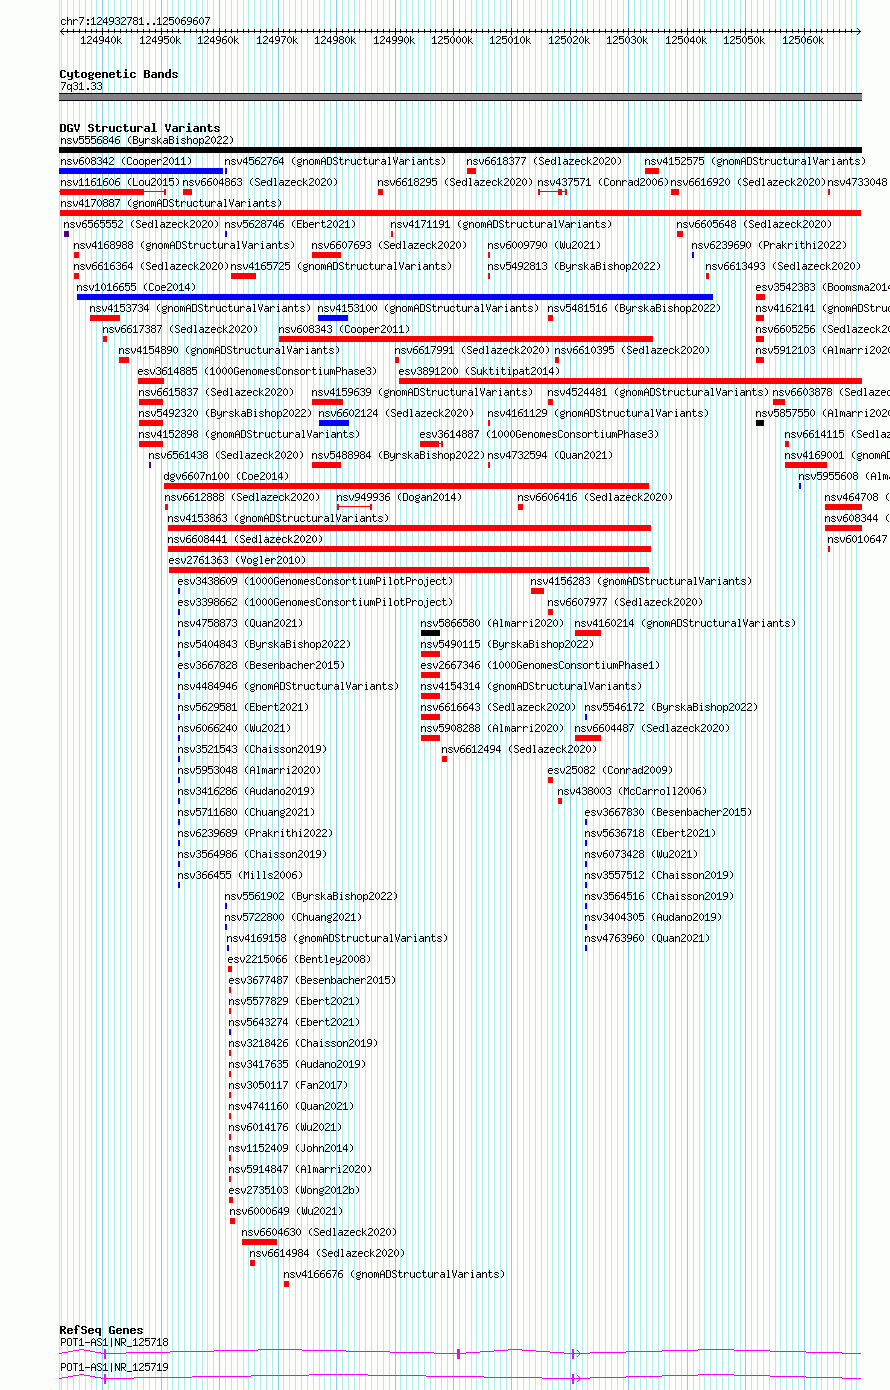Click the nsv1161606 (Lou2015) variant

pos(112,192)
